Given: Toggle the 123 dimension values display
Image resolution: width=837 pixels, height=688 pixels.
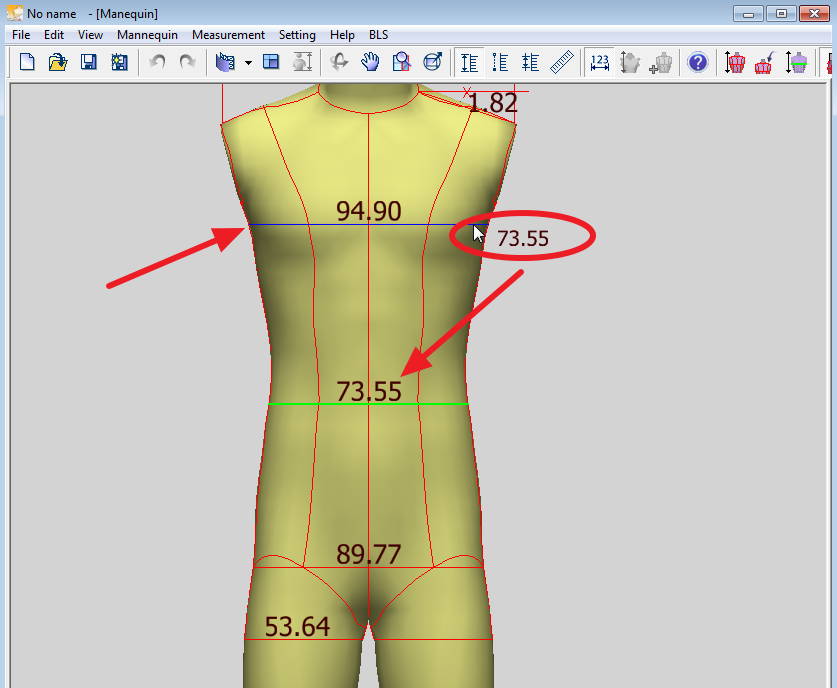Looking at the screenshot, I should (600, 62).
